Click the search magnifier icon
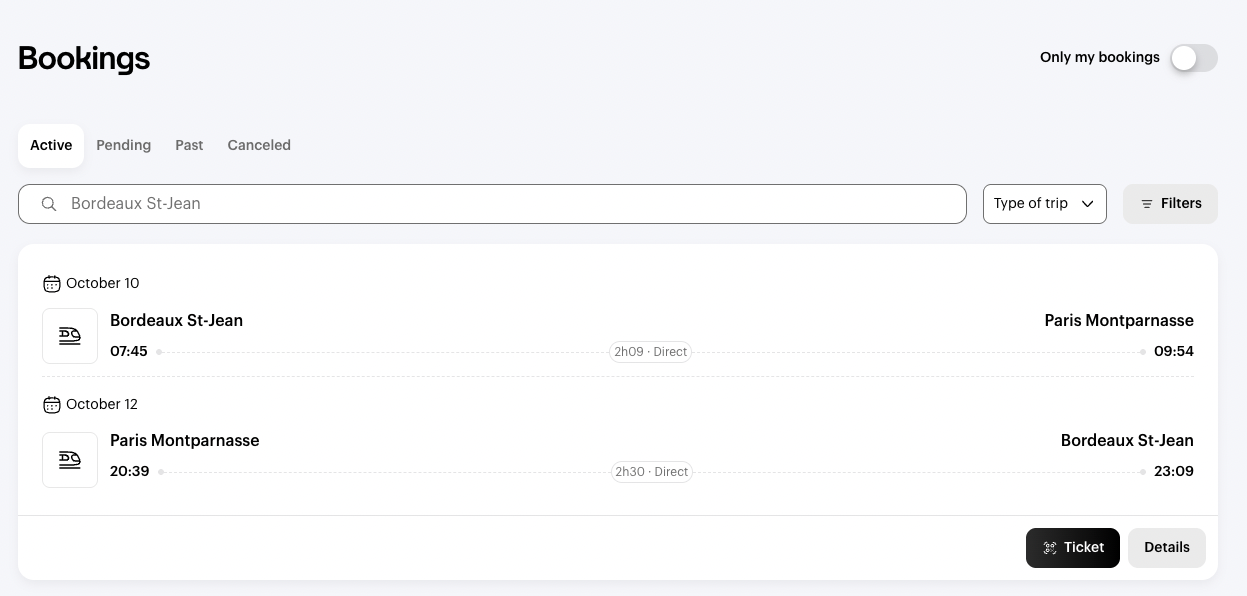 [48, 204]
